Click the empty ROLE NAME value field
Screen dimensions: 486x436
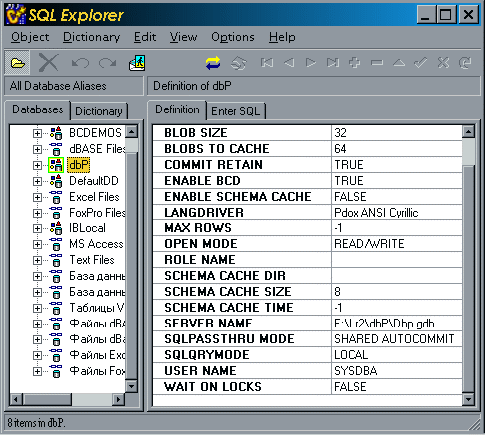(397, 260)
